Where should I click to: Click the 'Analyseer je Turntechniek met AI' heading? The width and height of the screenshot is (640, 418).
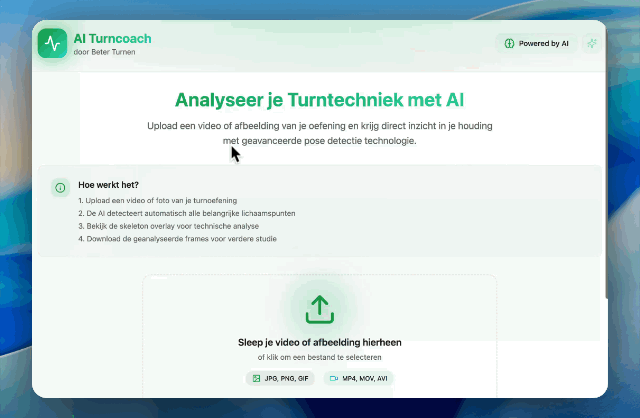tap(319, 100)
